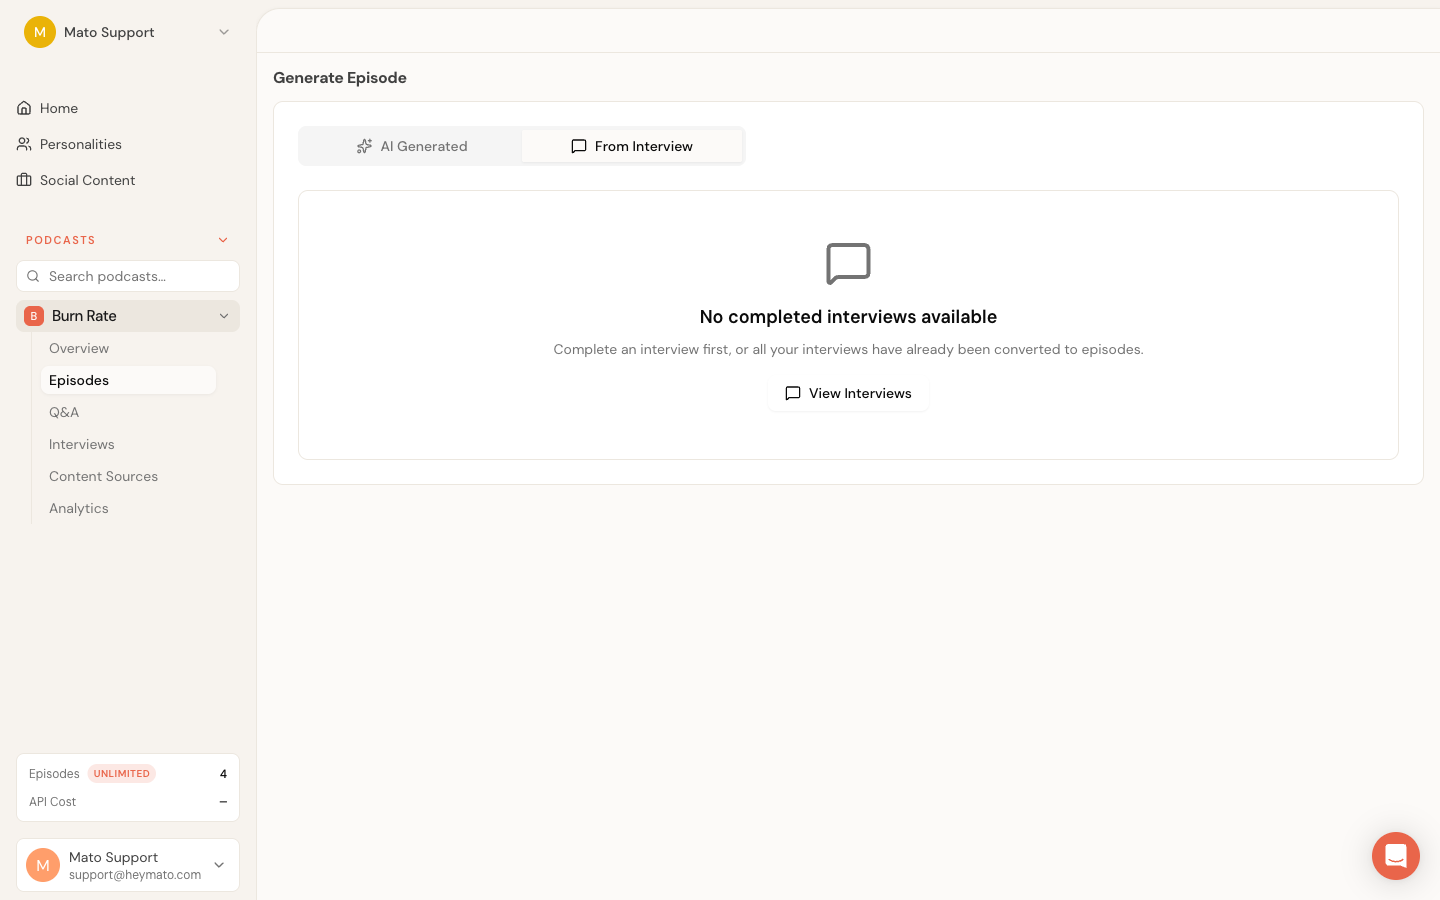Click the chat icon inside View Interviews button
The width and height of the screenshot is (1440, 900).
pos(793,393)
